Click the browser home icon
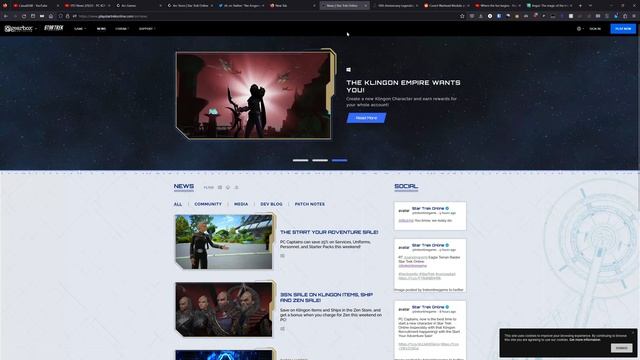 (x=51, y=16)
